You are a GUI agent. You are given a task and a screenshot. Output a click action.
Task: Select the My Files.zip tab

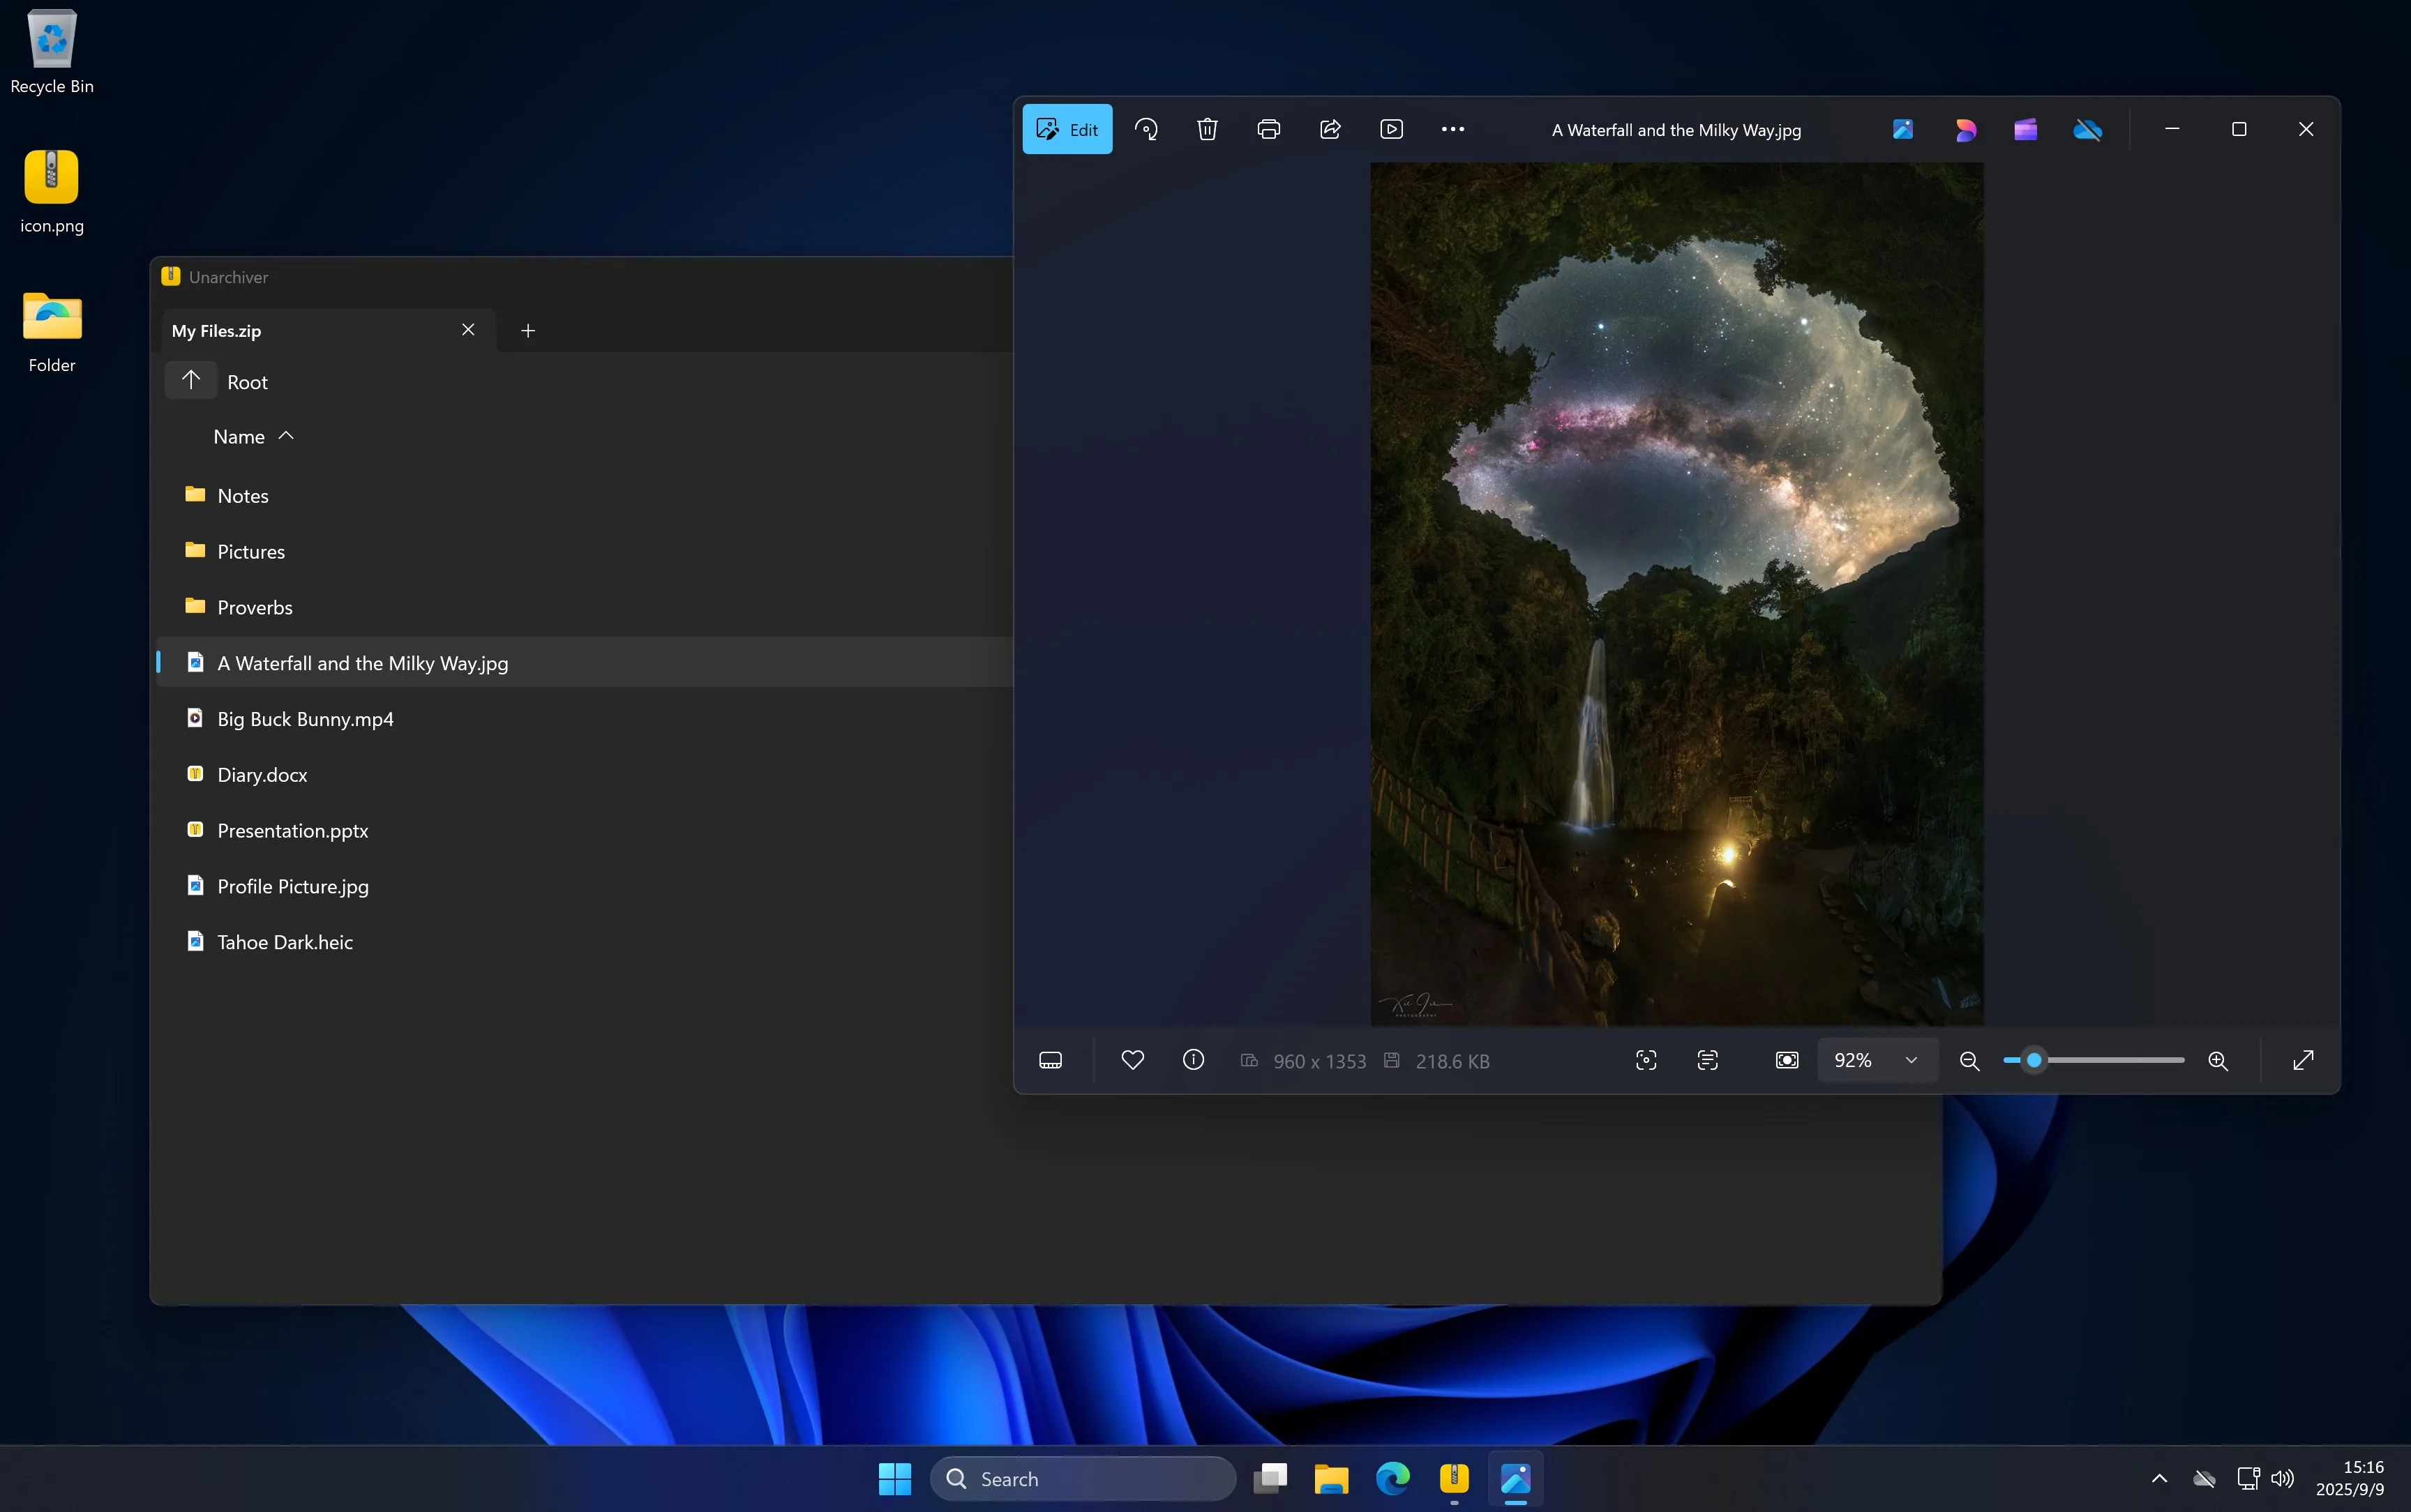click(328, 330)
